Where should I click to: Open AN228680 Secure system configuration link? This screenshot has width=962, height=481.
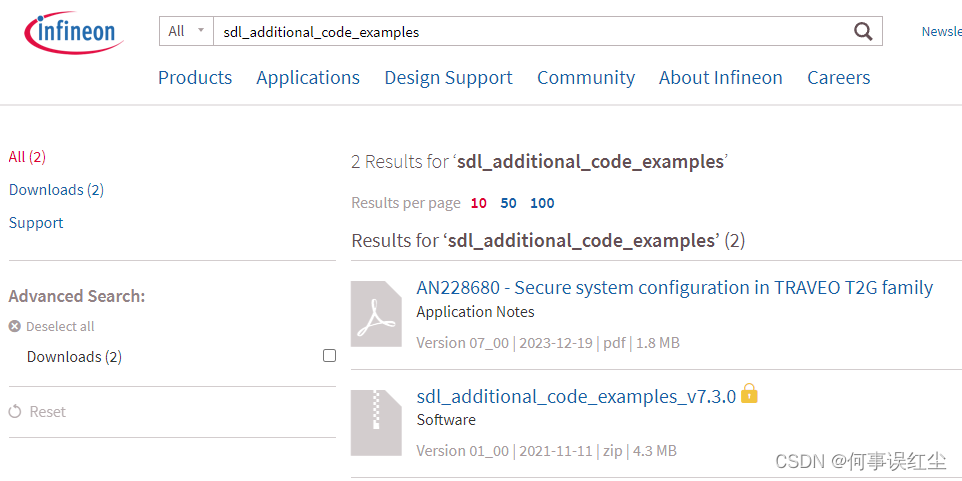click(675, 287)
